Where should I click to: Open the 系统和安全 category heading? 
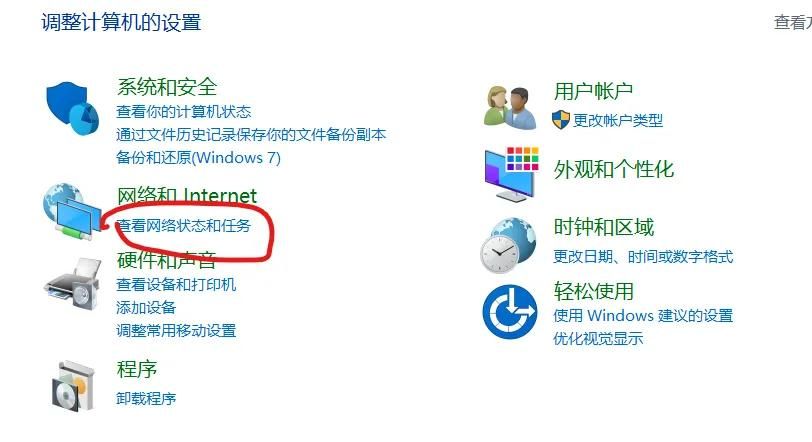[x=167, y=86]
